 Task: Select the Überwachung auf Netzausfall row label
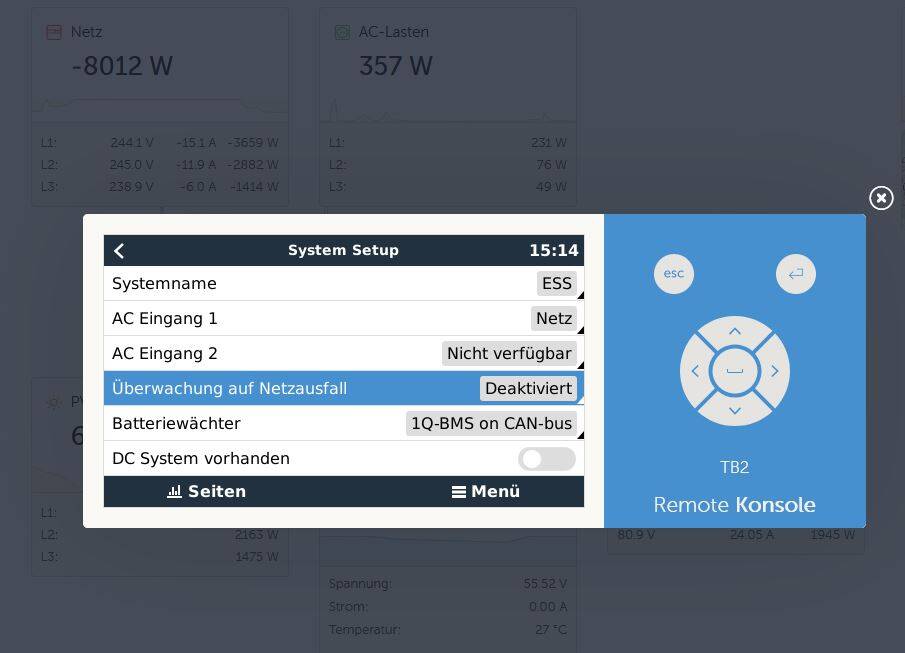[x=229, y=389]
